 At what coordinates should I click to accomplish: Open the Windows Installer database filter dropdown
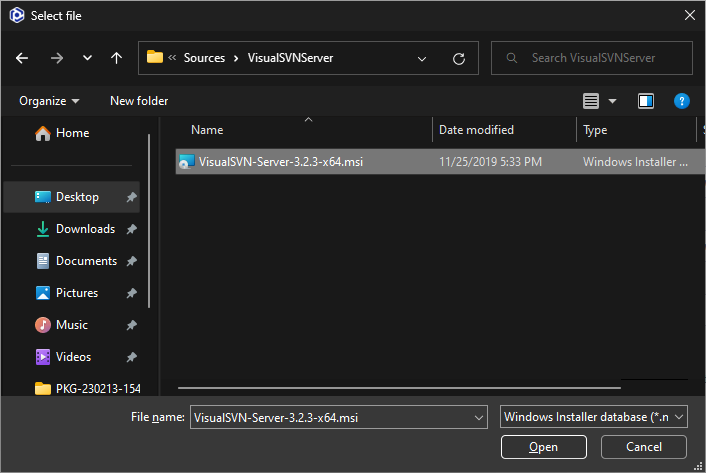tap(593, 417)
